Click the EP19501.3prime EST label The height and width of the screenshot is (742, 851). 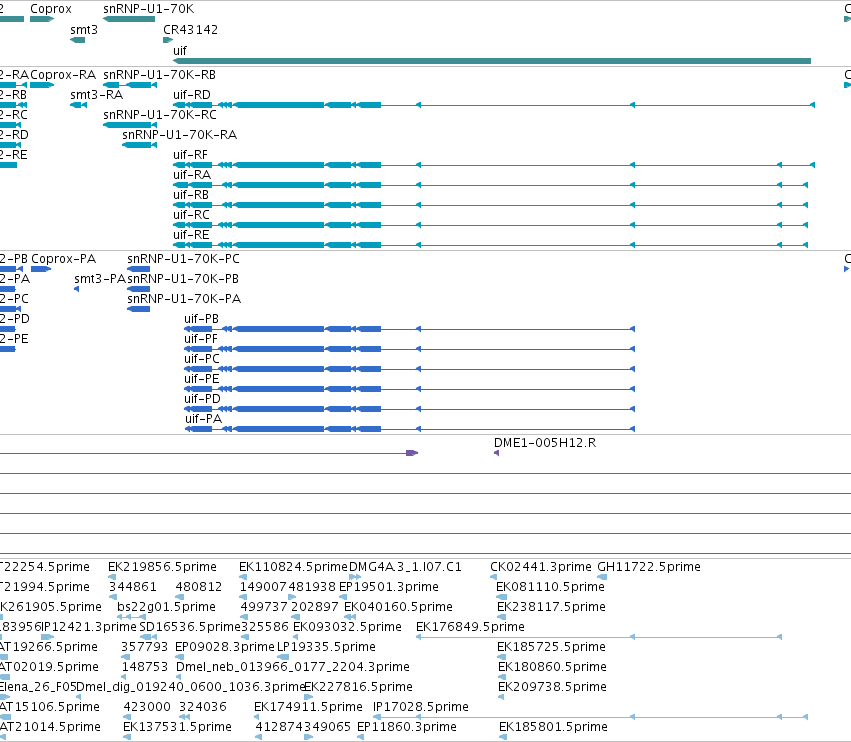389,587
